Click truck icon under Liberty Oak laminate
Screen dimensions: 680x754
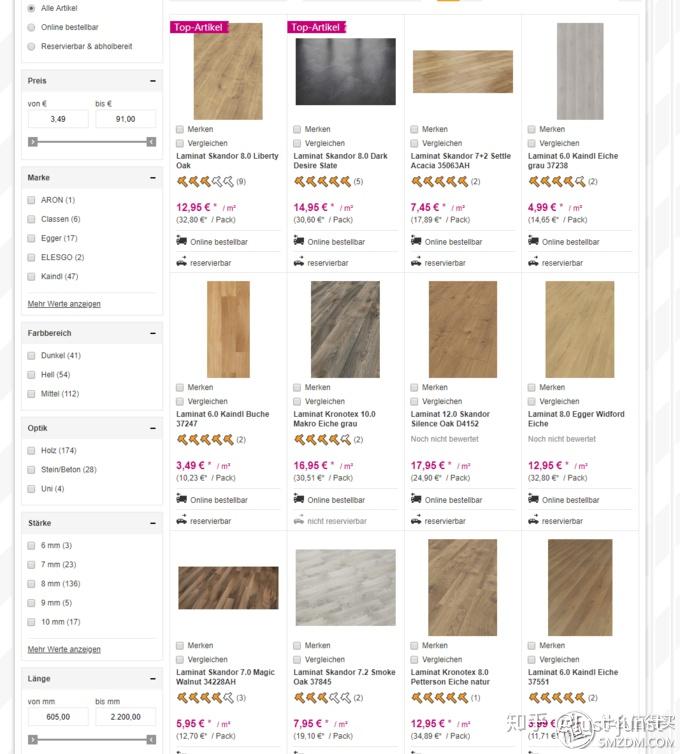[181, 240]
